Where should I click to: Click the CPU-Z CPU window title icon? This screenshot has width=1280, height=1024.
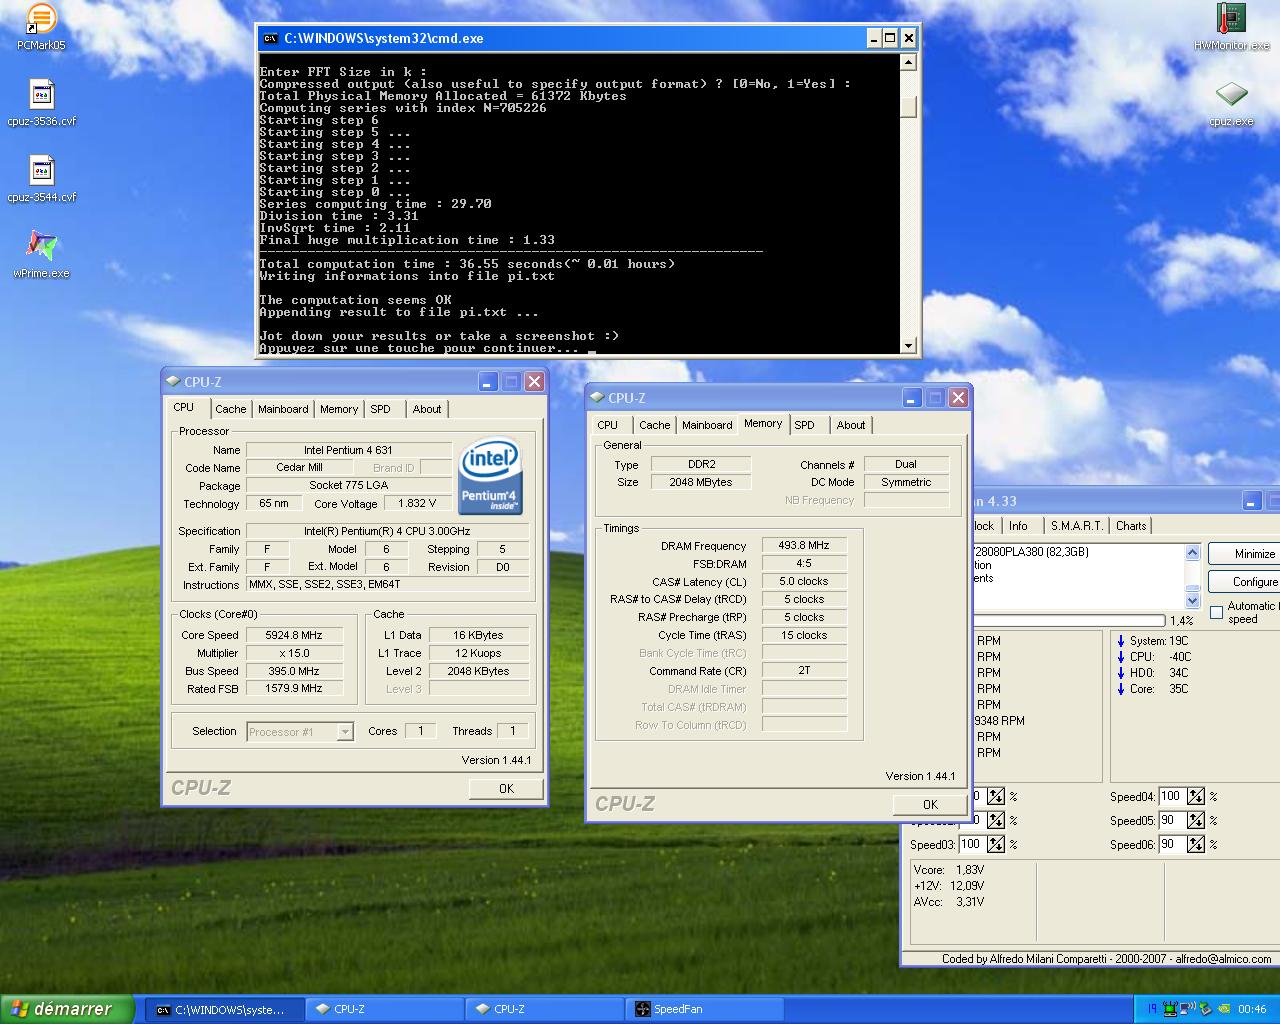[173, 381]
